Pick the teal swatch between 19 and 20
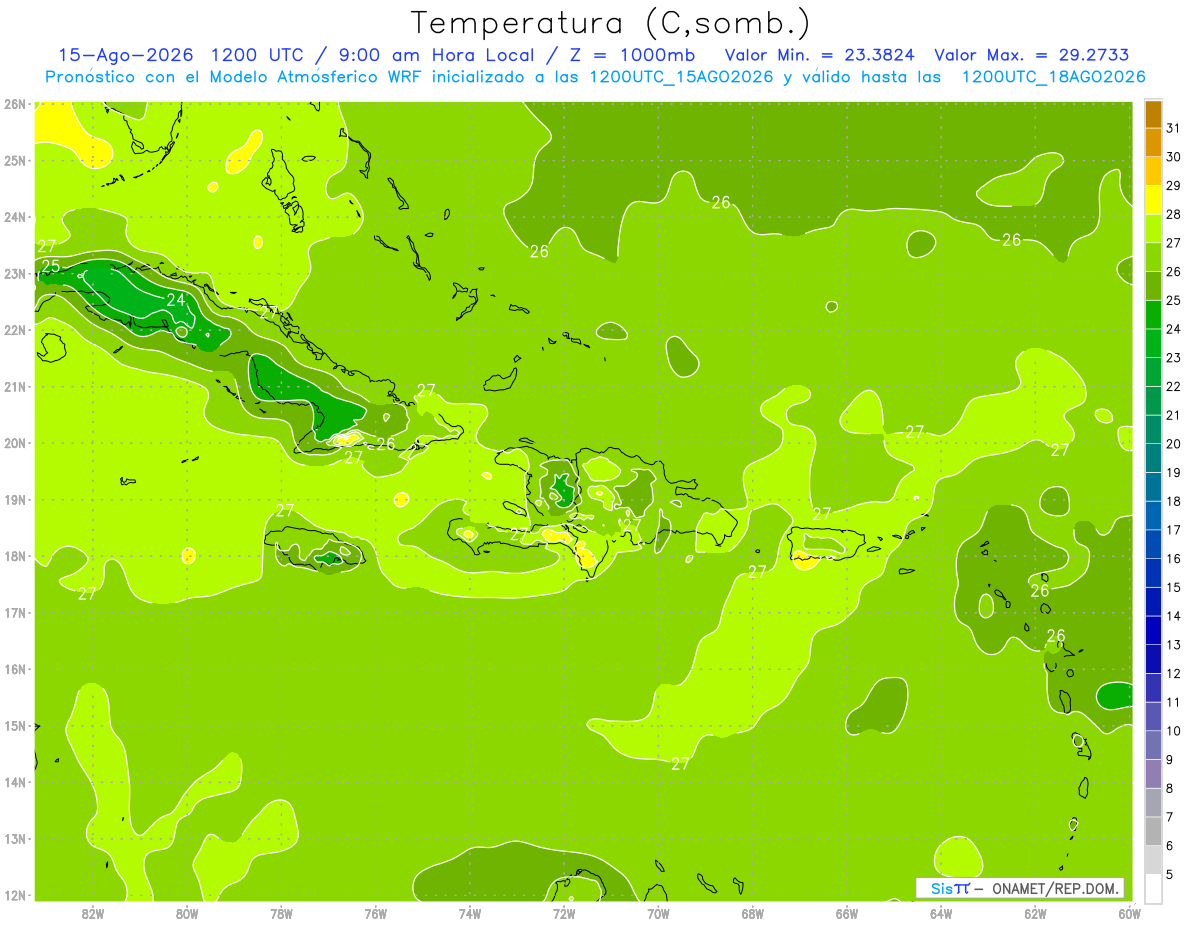Viewport: 1200px width, 927px height. pyautogui.click(x=1154, y=458)
